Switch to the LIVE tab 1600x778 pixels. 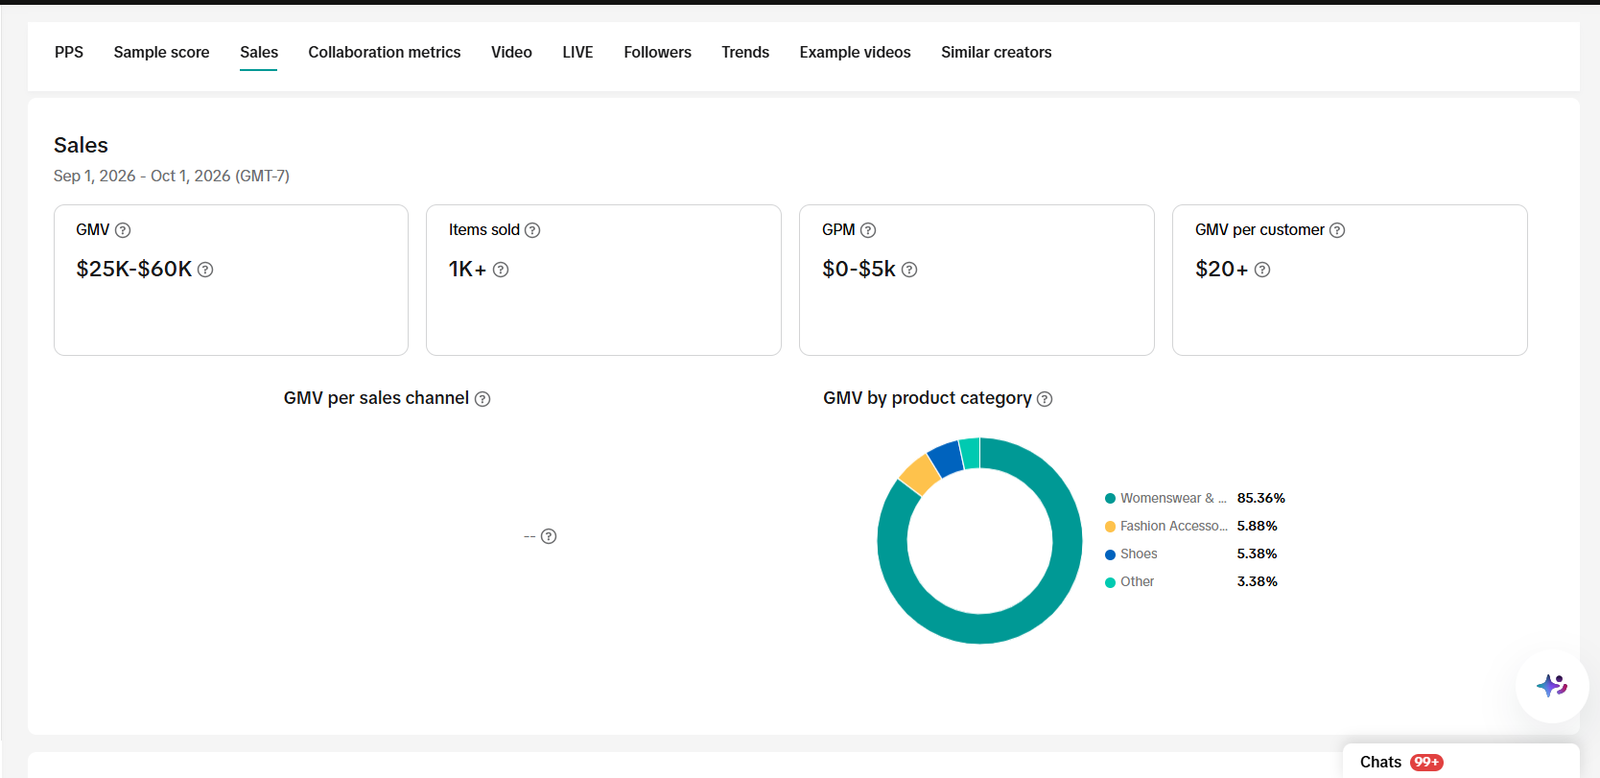[x=578, y=52]
